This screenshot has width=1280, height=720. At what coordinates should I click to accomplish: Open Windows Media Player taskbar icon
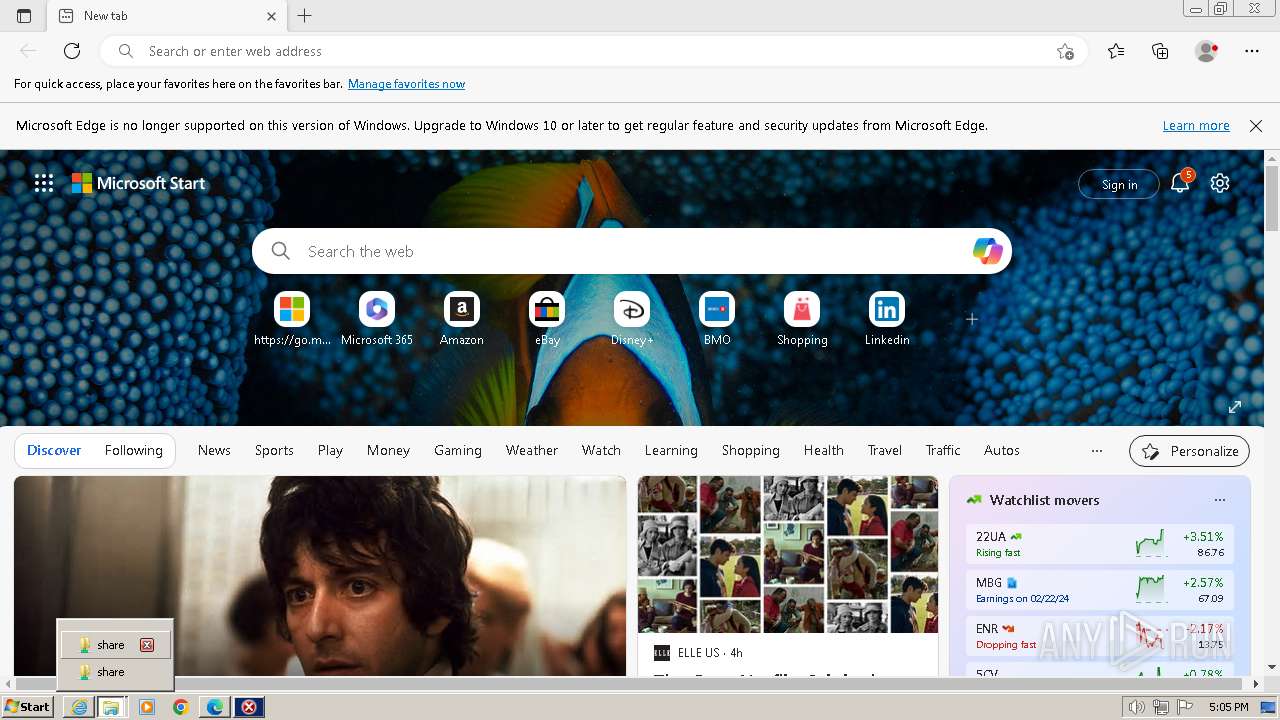(147, 707)
